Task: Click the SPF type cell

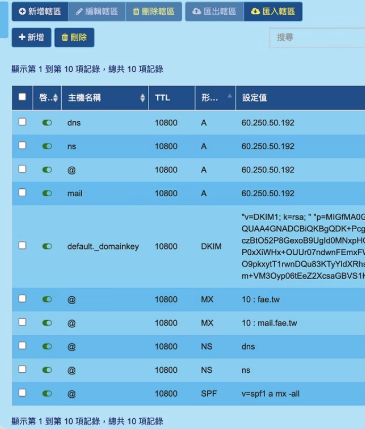Action: pos(209,394)
